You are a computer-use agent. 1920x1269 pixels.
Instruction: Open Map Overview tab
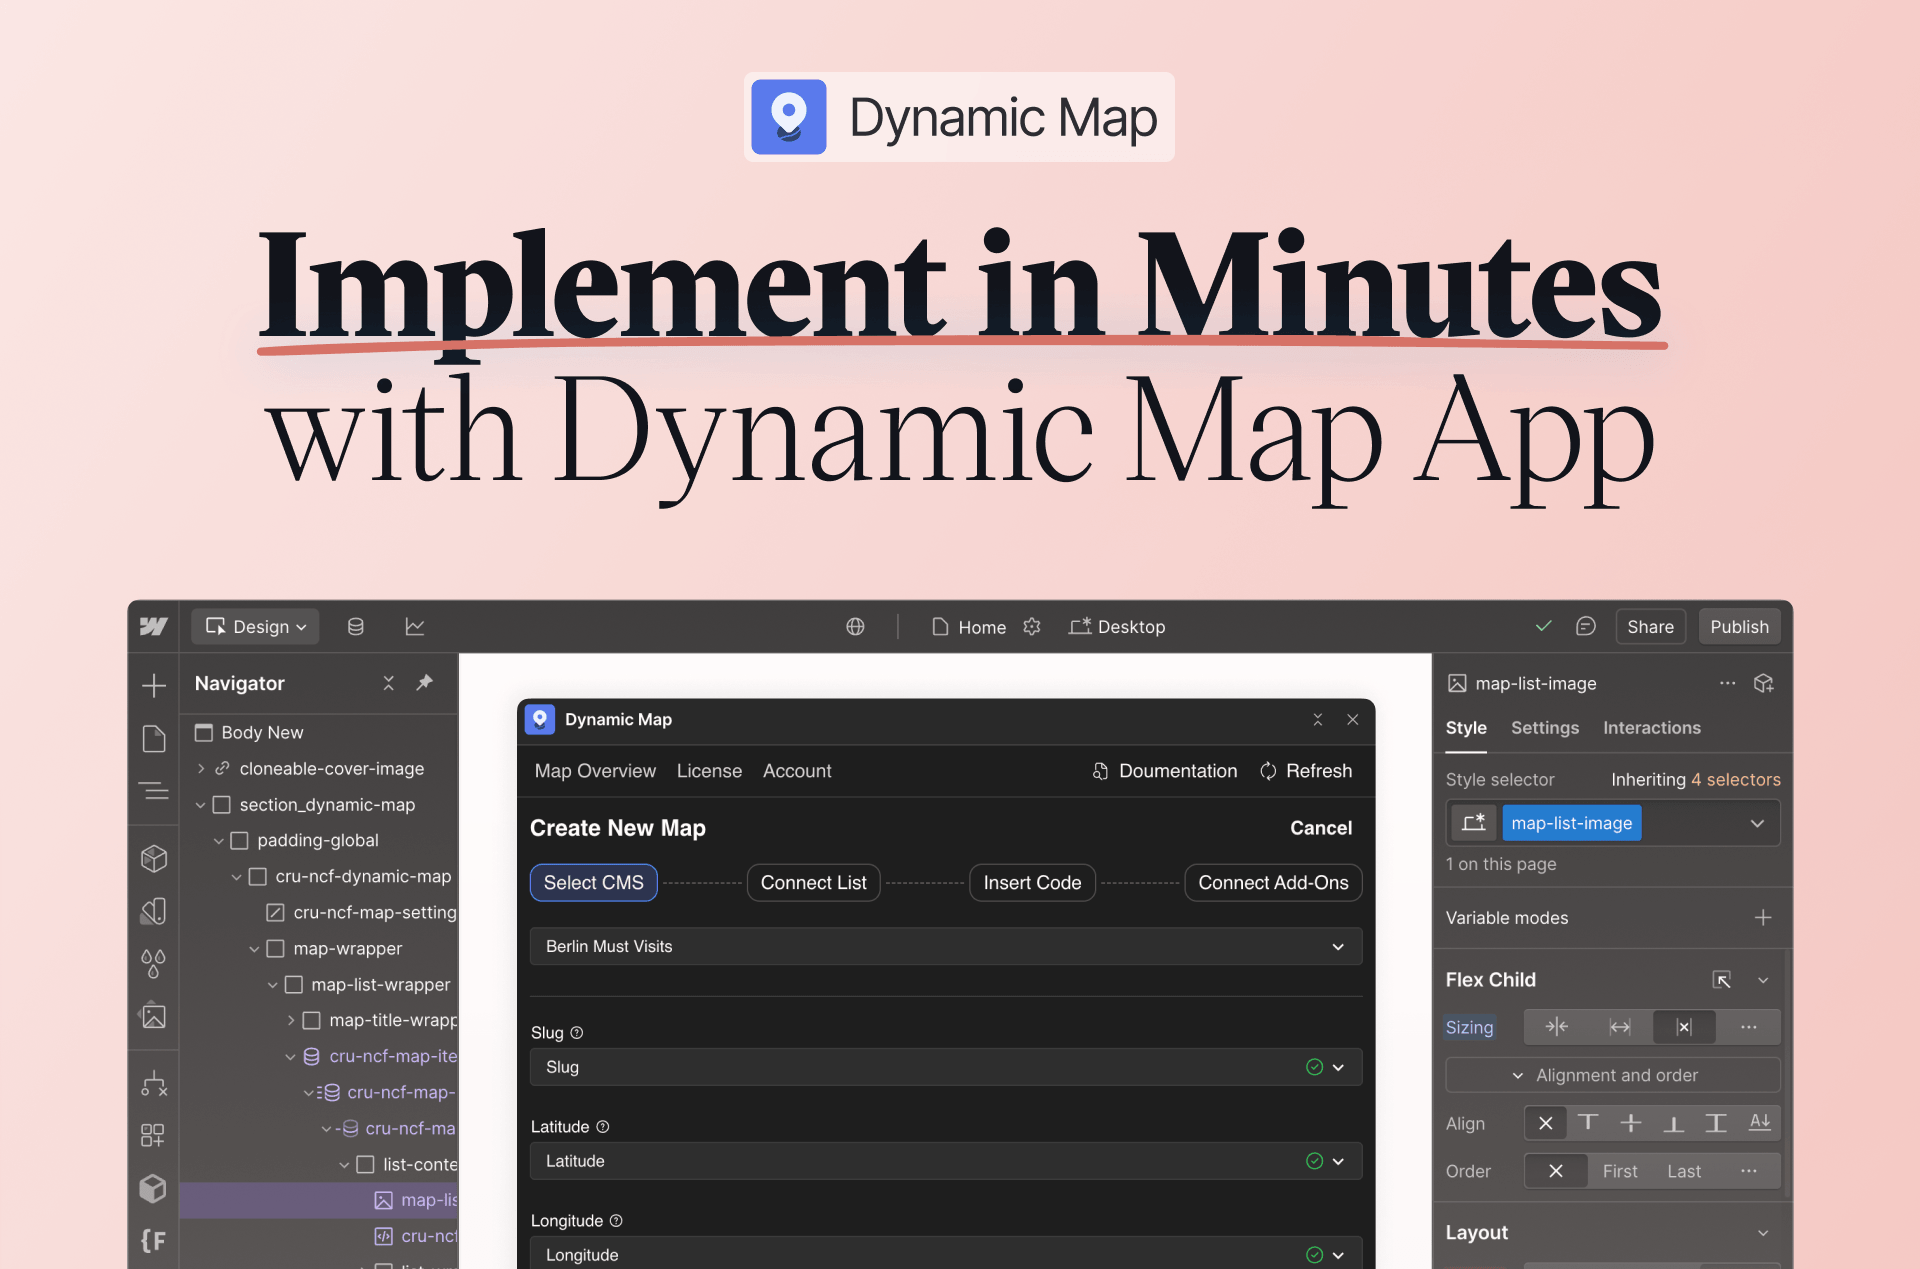595,771
